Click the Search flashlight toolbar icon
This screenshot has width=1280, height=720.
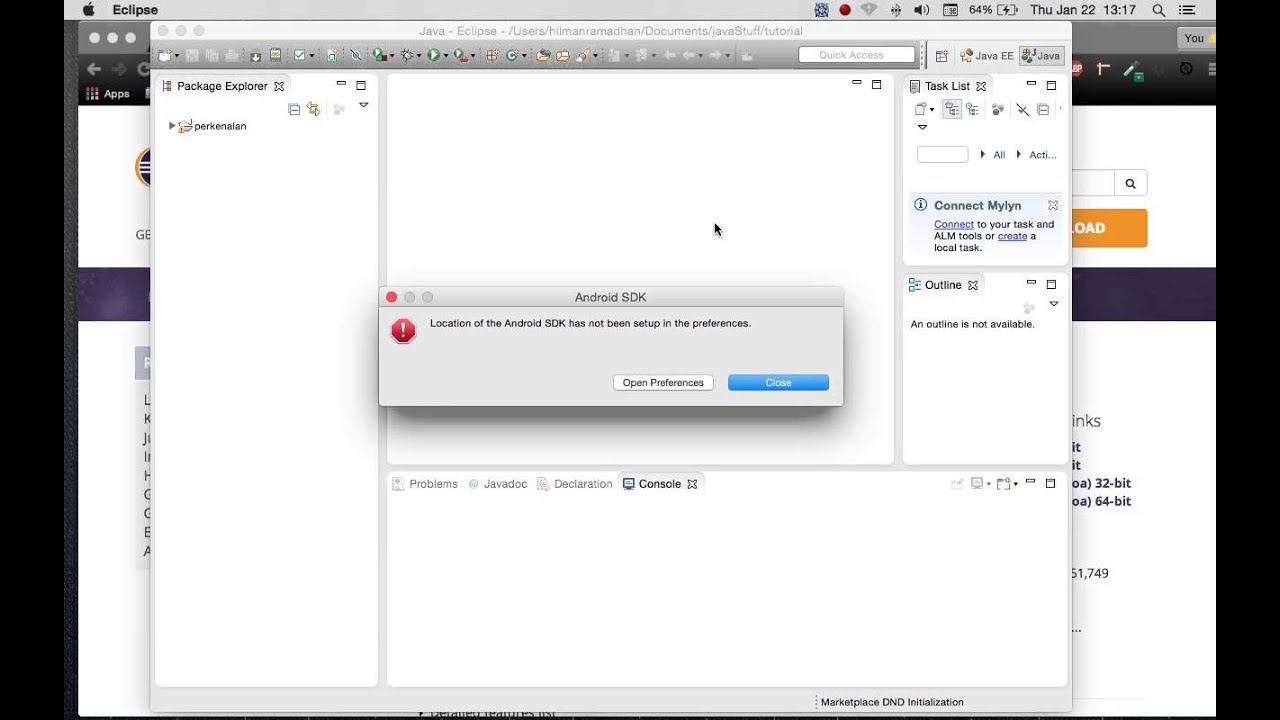pyautogui.click(x=583, y=56)
